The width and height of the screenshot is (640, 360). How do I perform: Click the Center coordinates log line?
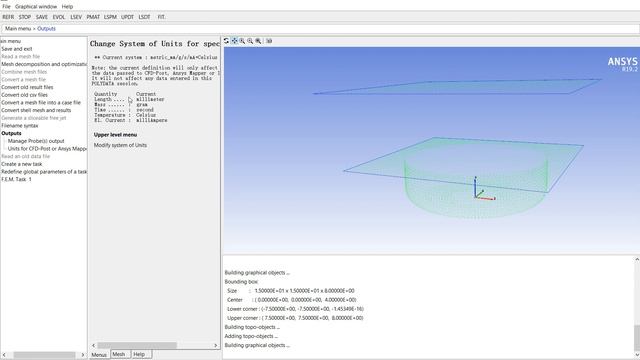coord(292,300)
